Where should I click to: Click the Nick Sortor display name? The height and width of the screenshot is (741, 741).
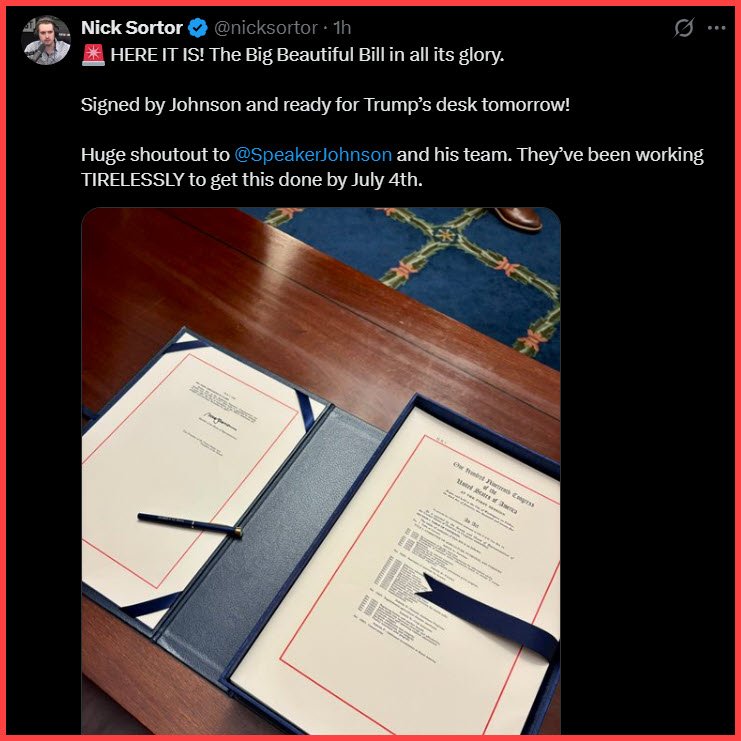coord(132,28)
